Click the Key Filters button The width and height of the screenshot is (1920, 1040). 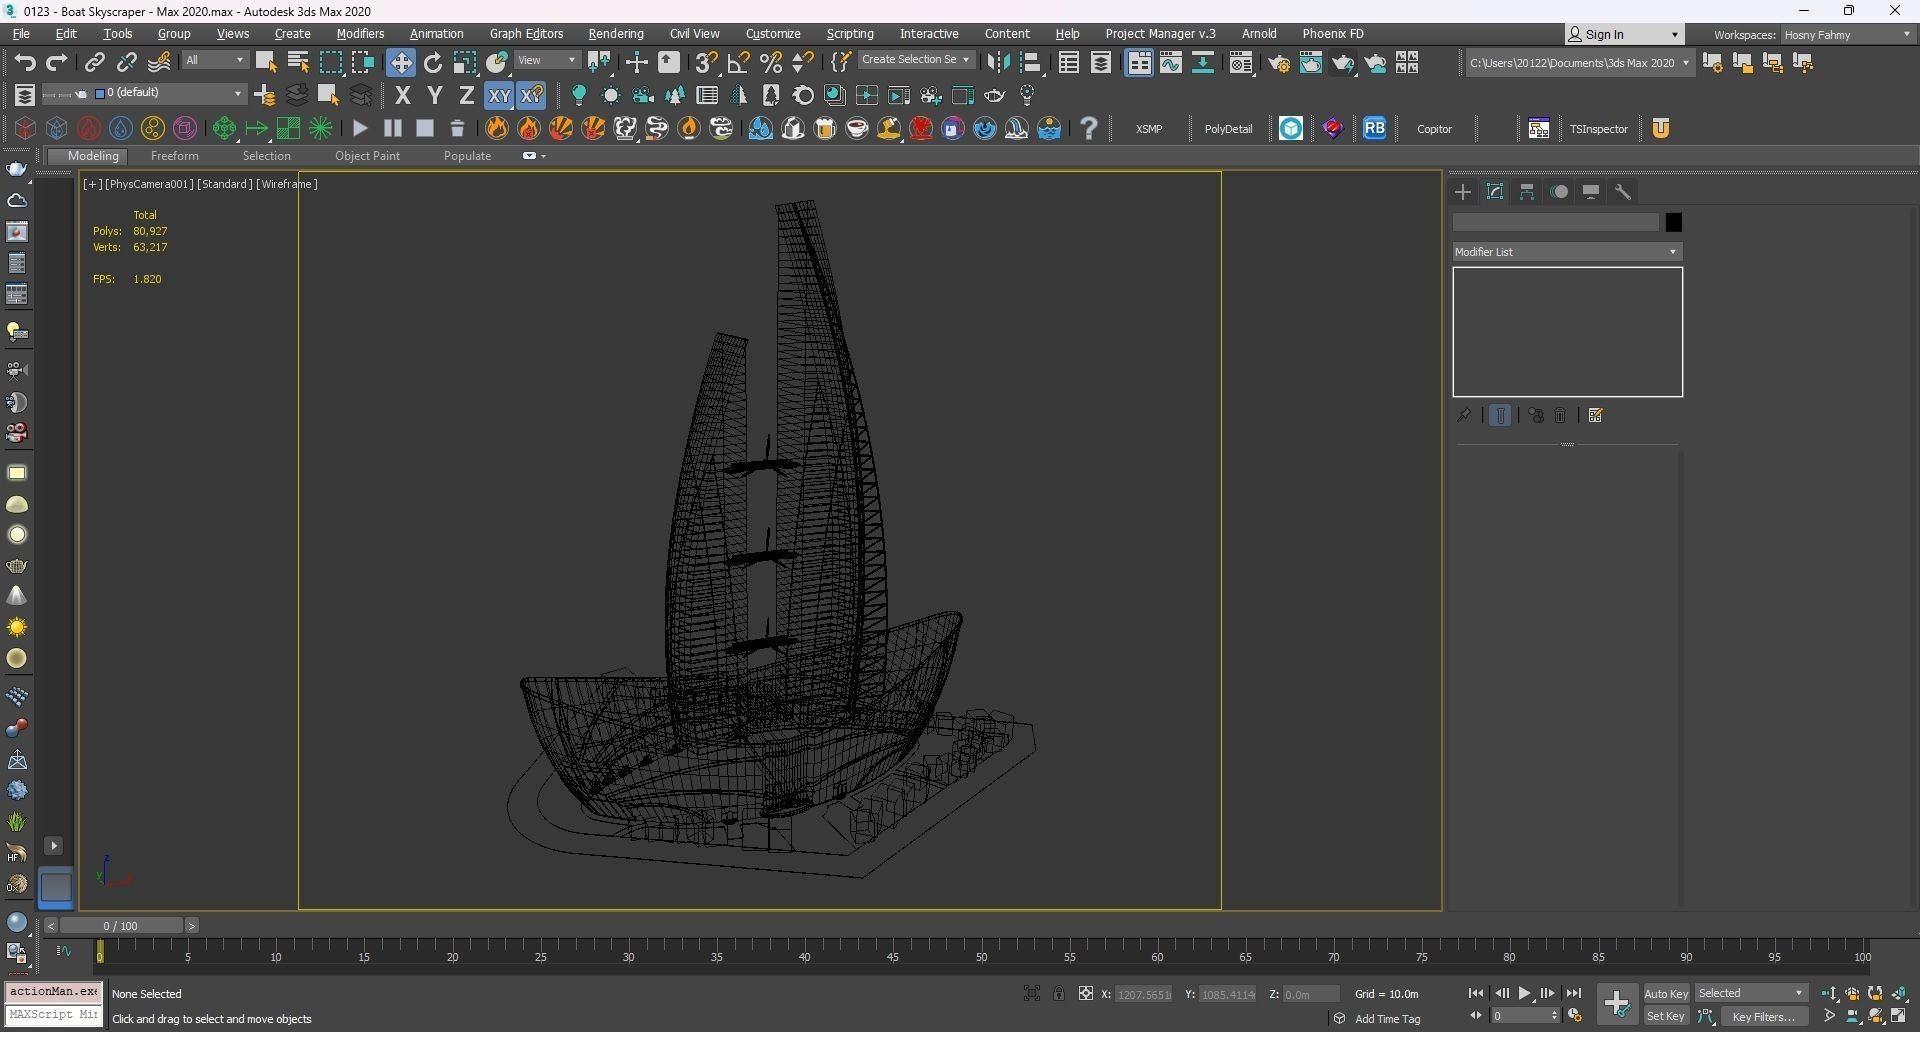click(1764, 1017)
